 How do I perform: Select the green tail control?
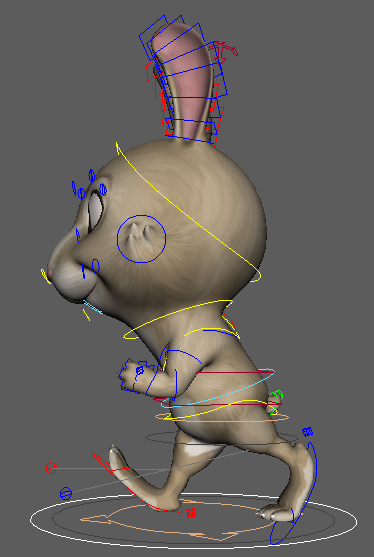coord(276,401)
